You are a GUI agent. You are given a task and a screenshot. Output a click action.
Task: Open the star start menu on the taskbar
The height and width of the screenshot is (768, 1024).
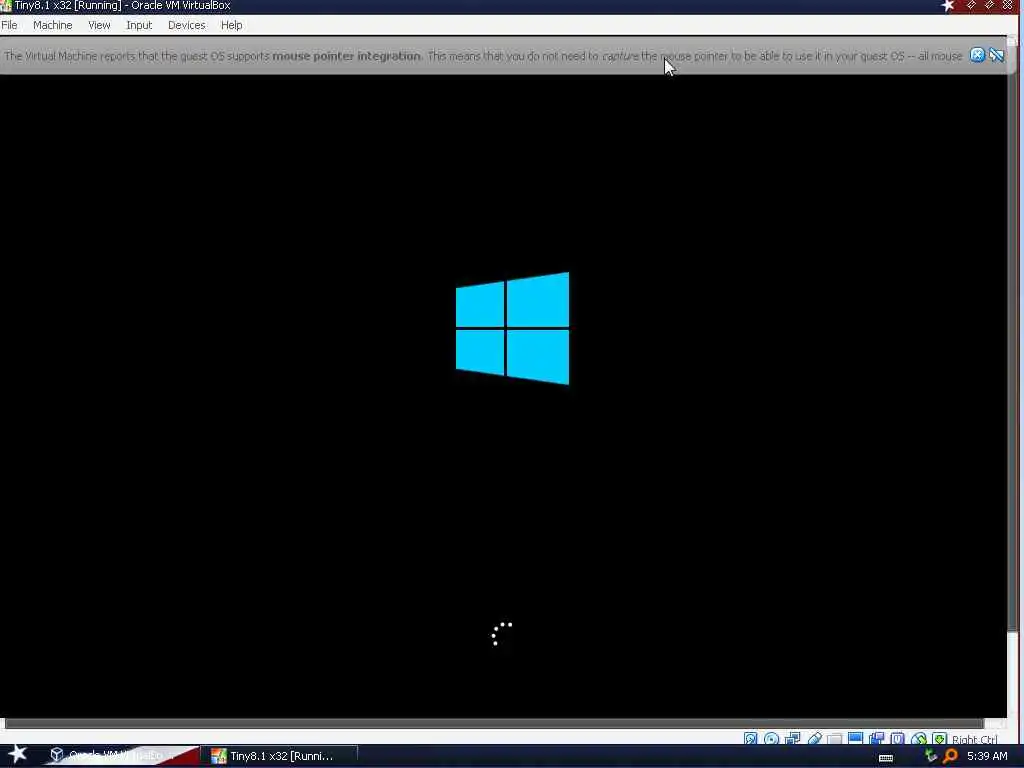pos(18,754)
